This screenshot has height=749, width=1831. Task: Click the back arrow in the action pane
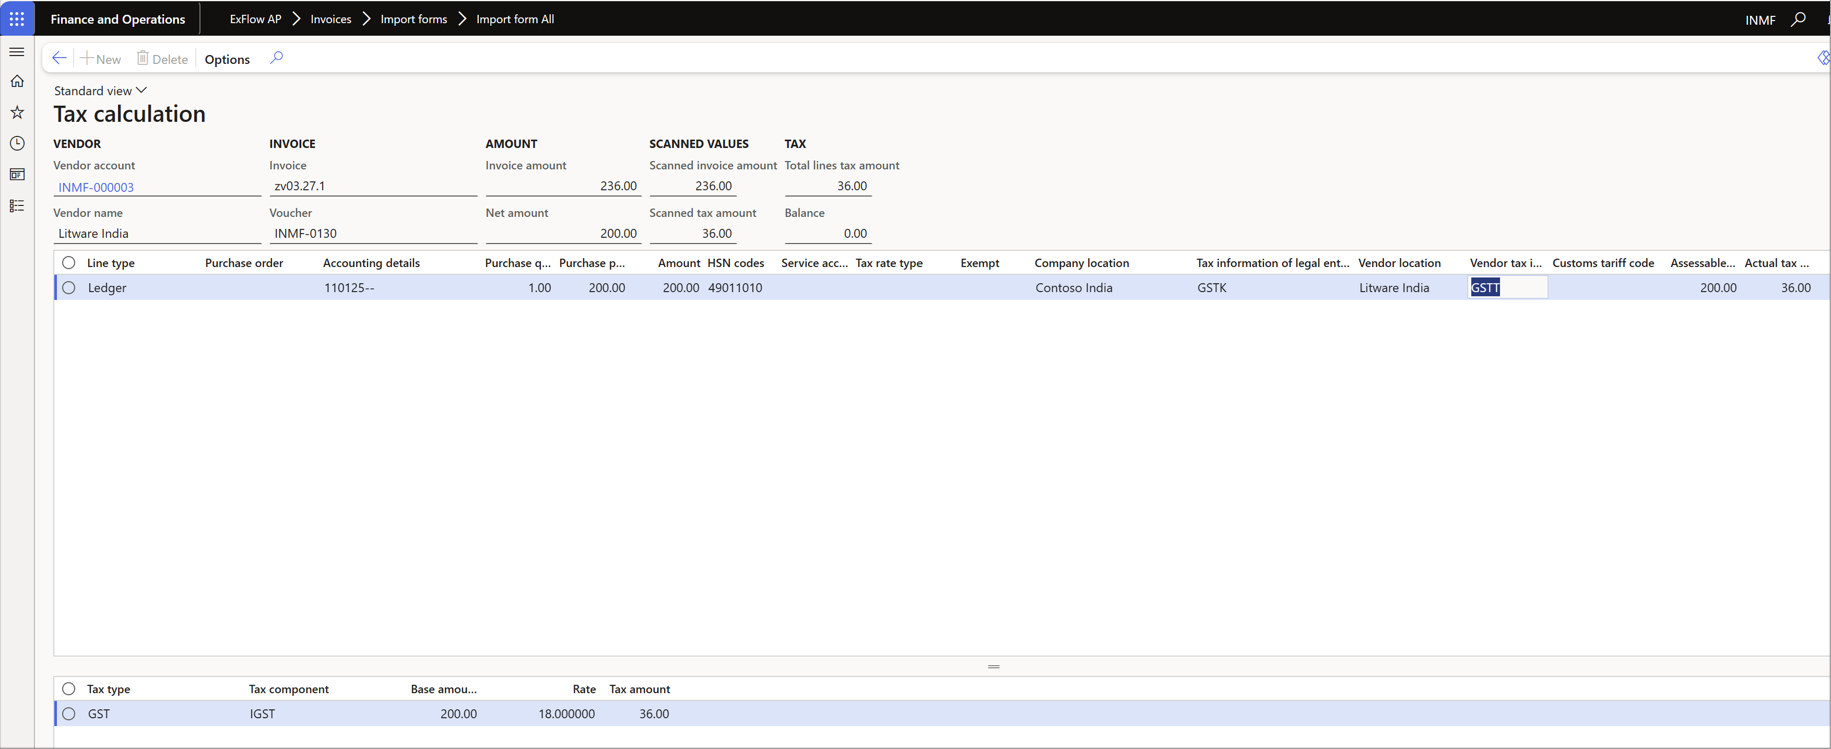(x=59, y=58)
